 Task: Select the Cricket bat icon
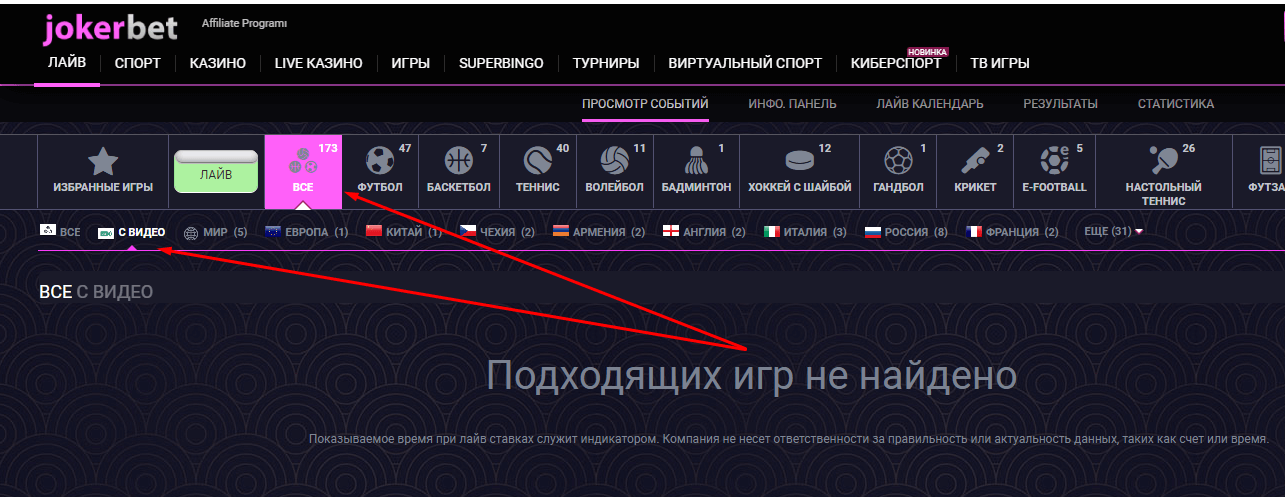[976, 161]
